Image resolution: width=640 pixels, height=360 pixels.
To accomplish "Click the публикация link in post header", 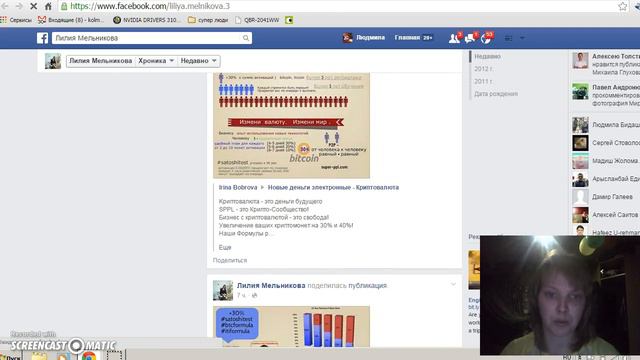I will point(367,286).
